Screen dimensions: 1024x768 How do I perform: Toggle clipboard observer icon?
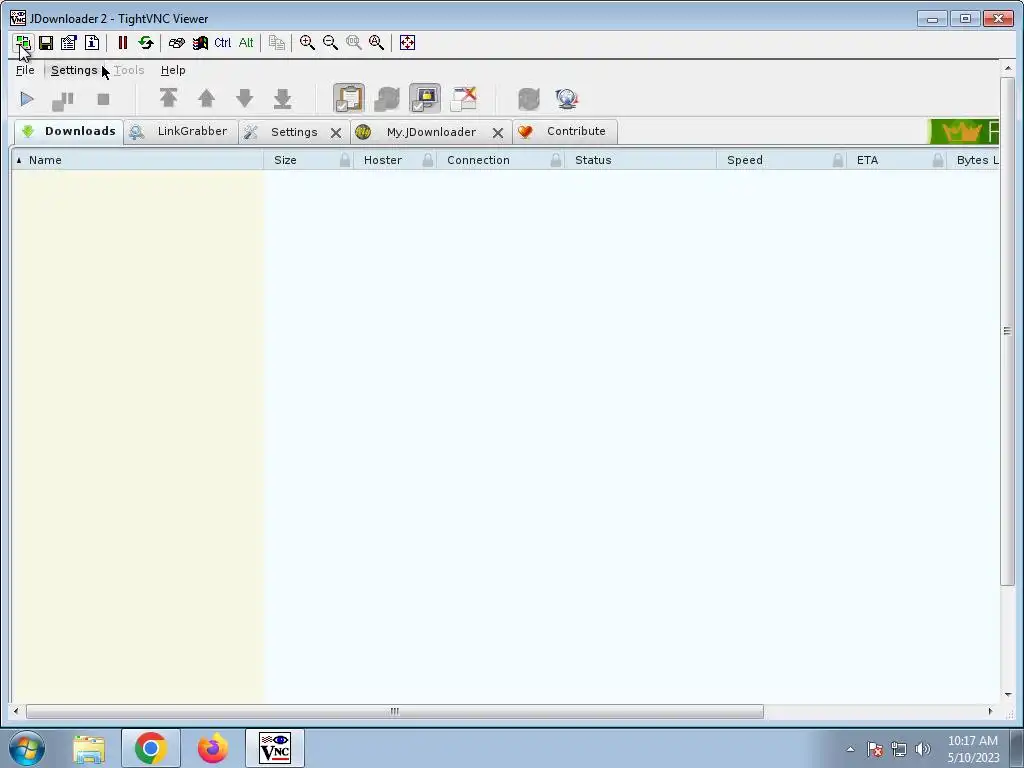(x=349, y=99)
